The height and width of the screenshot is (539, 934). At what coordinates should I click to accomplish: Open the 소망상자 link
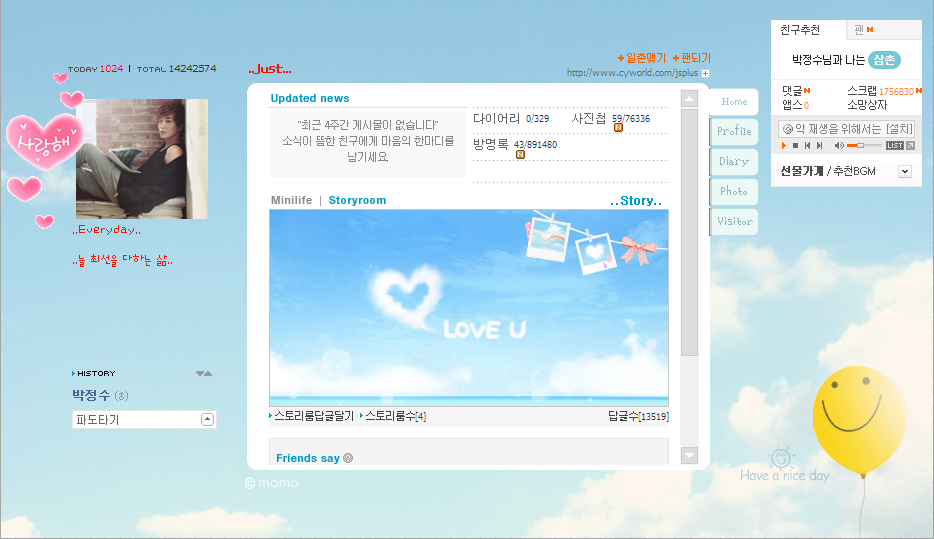(867, 105)
